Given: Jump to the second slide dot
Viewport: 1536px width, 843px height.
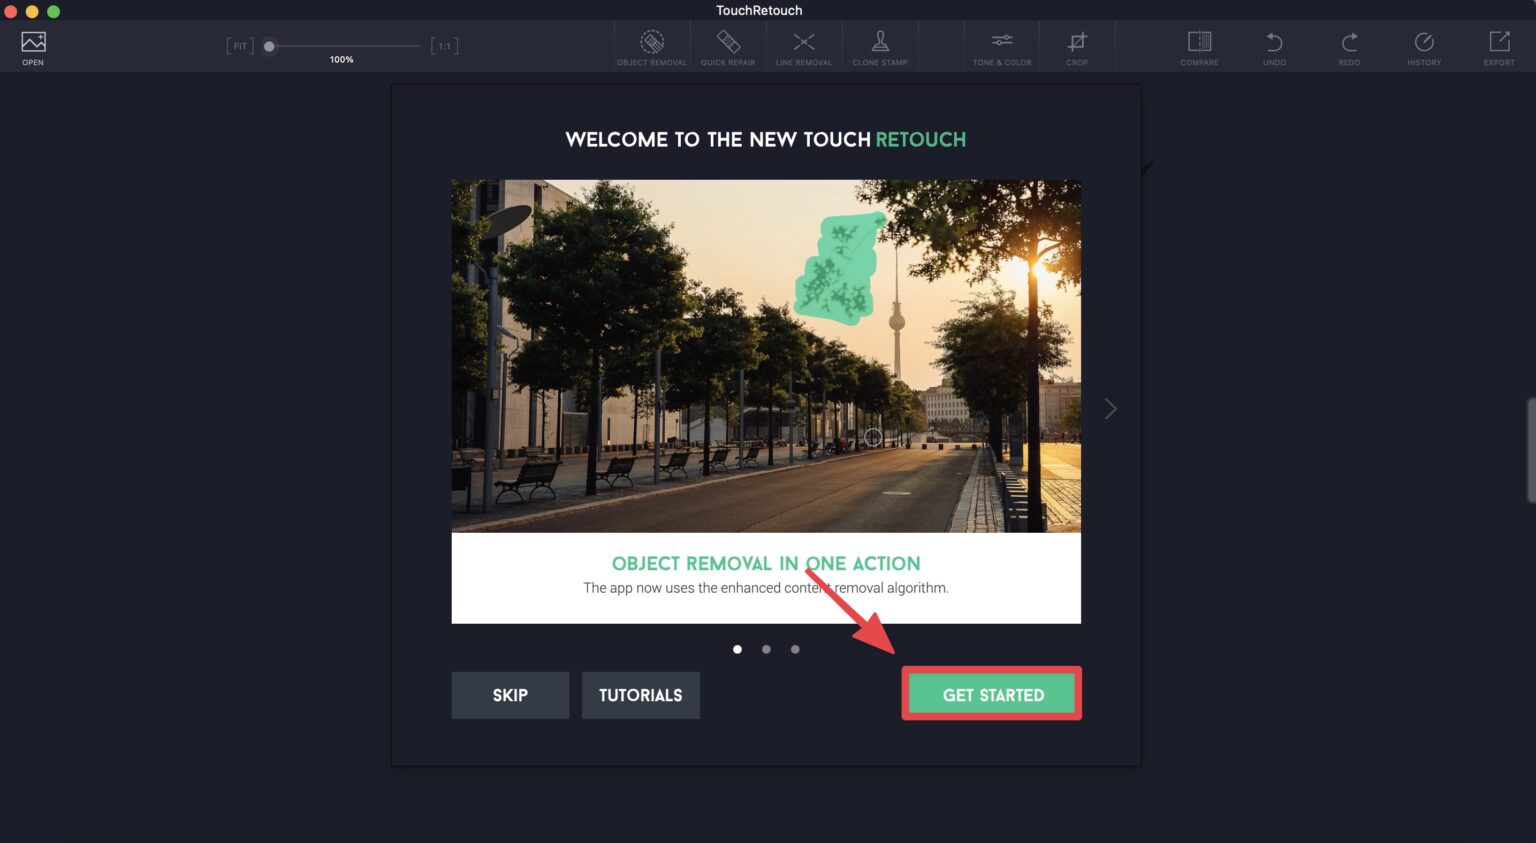Looking at the screenshot, I should [766, 650].
